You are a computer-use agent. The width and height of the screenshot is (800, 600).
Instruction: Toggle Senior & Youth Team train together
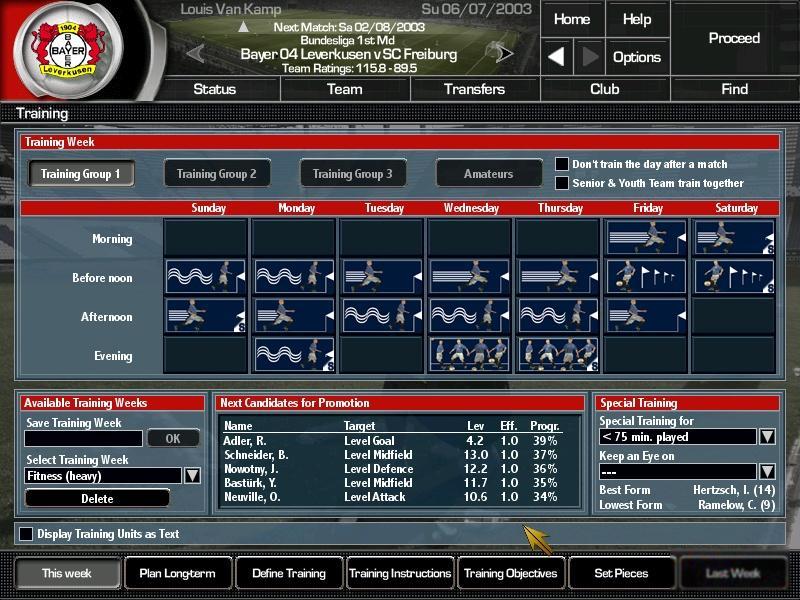pos(562,183)
